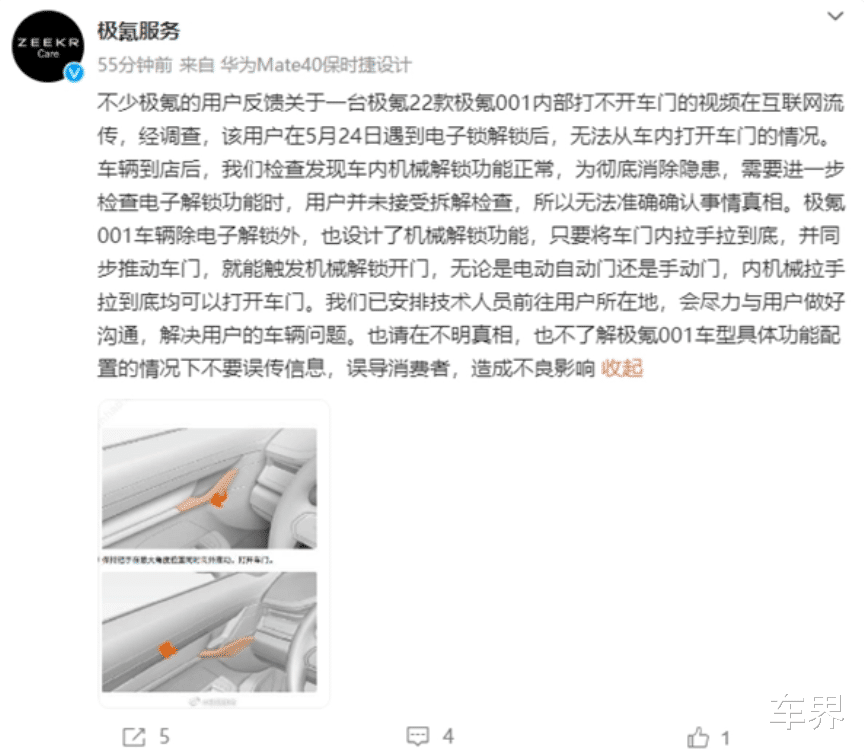Click the like count 1
Image resolution: width=864 pixels, height=756 pixels.
click(x=725, y=737)
